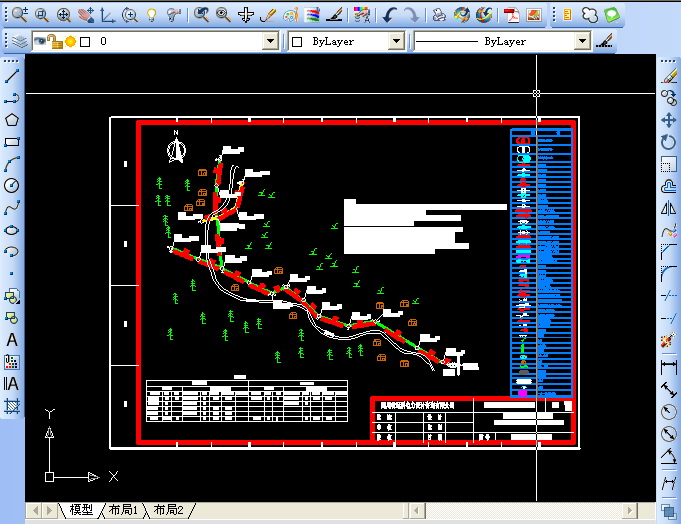The width and height of the screenshot is (681, 524).
Task: Toggle freeze sun icon for layer 0
Action: 70,42
